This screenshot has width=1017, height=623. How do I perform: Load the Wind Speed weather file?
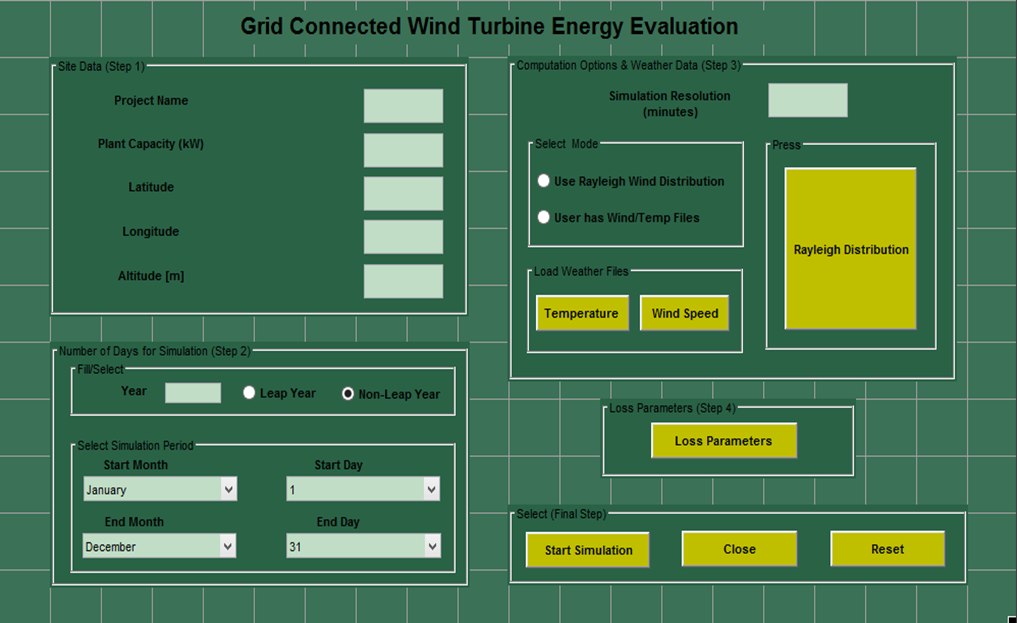pyautogui.click(x=684, y=313)
